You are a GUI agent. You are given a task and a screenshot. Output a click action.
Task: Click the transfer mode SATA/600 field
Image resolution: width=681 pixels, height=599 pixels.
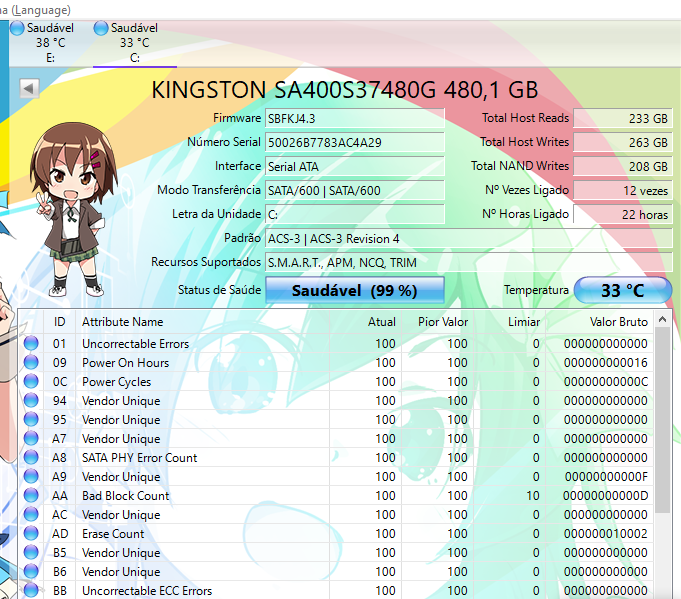click(x=354, y=190)
